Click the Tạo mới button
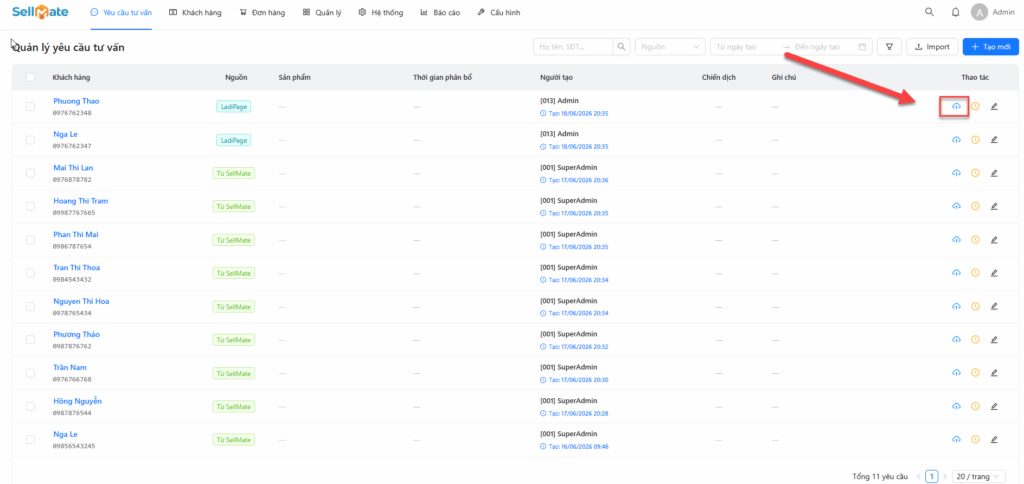Viewport: 1024px width, 484px height. [x=991, y=47]
